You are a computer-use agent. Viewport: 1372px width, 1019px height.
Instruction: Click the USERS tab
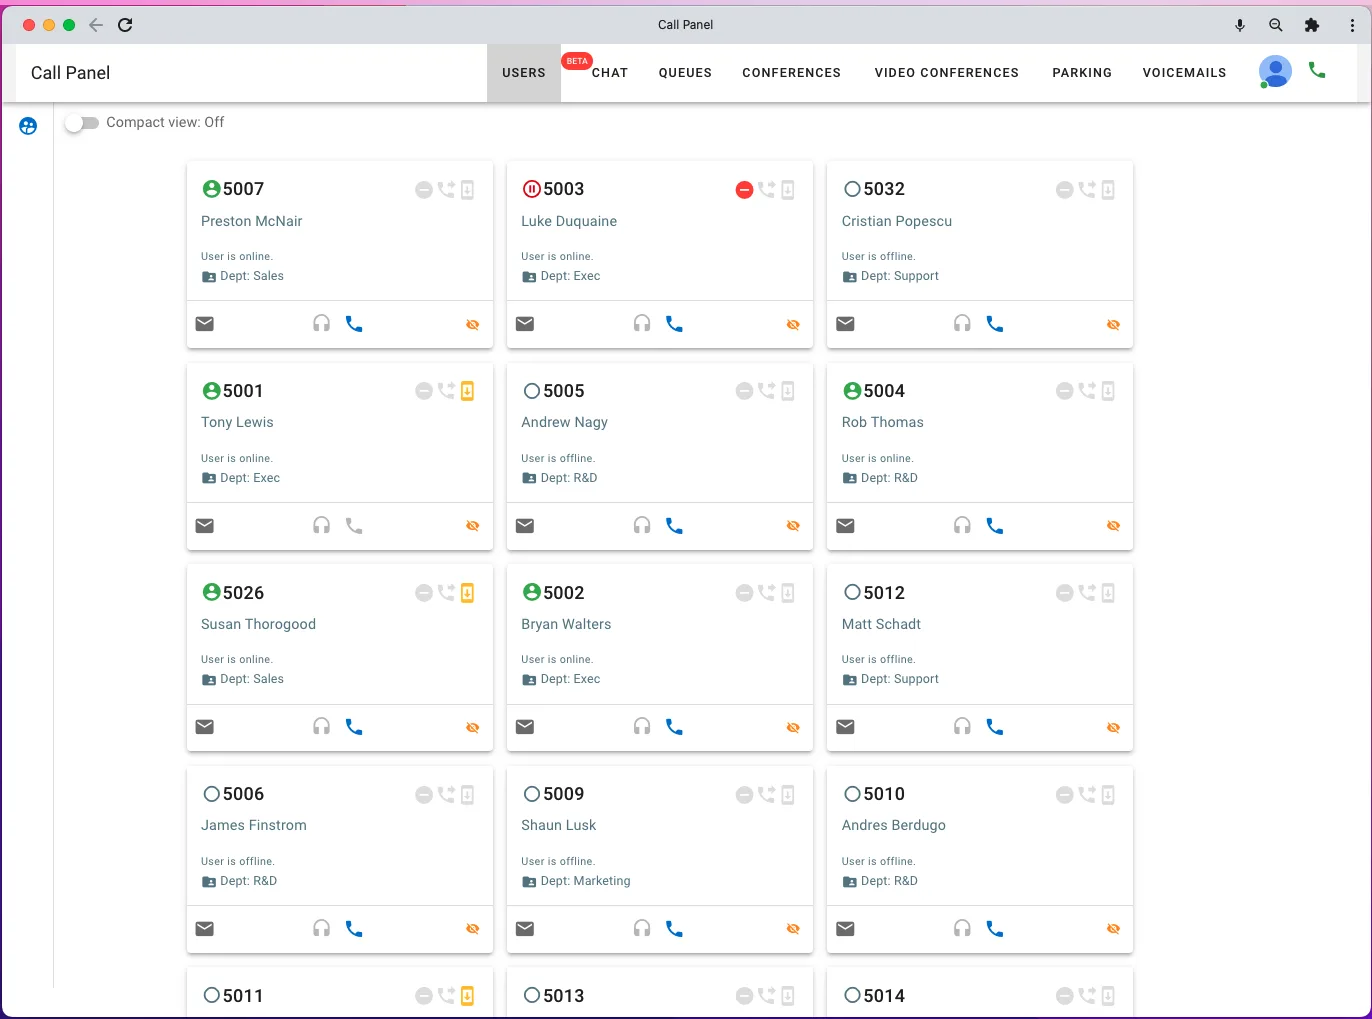(x=524, y=73)
